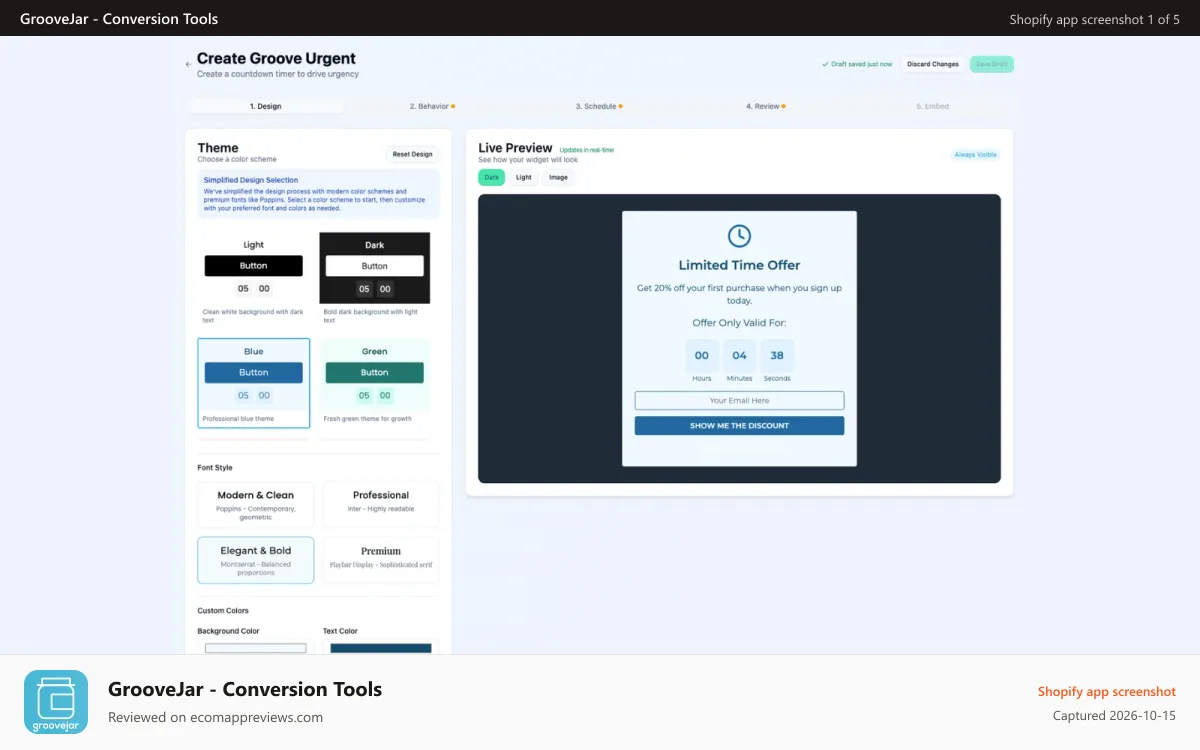
Task: Click the 'Font Style' section label
Action: [215, 467]
